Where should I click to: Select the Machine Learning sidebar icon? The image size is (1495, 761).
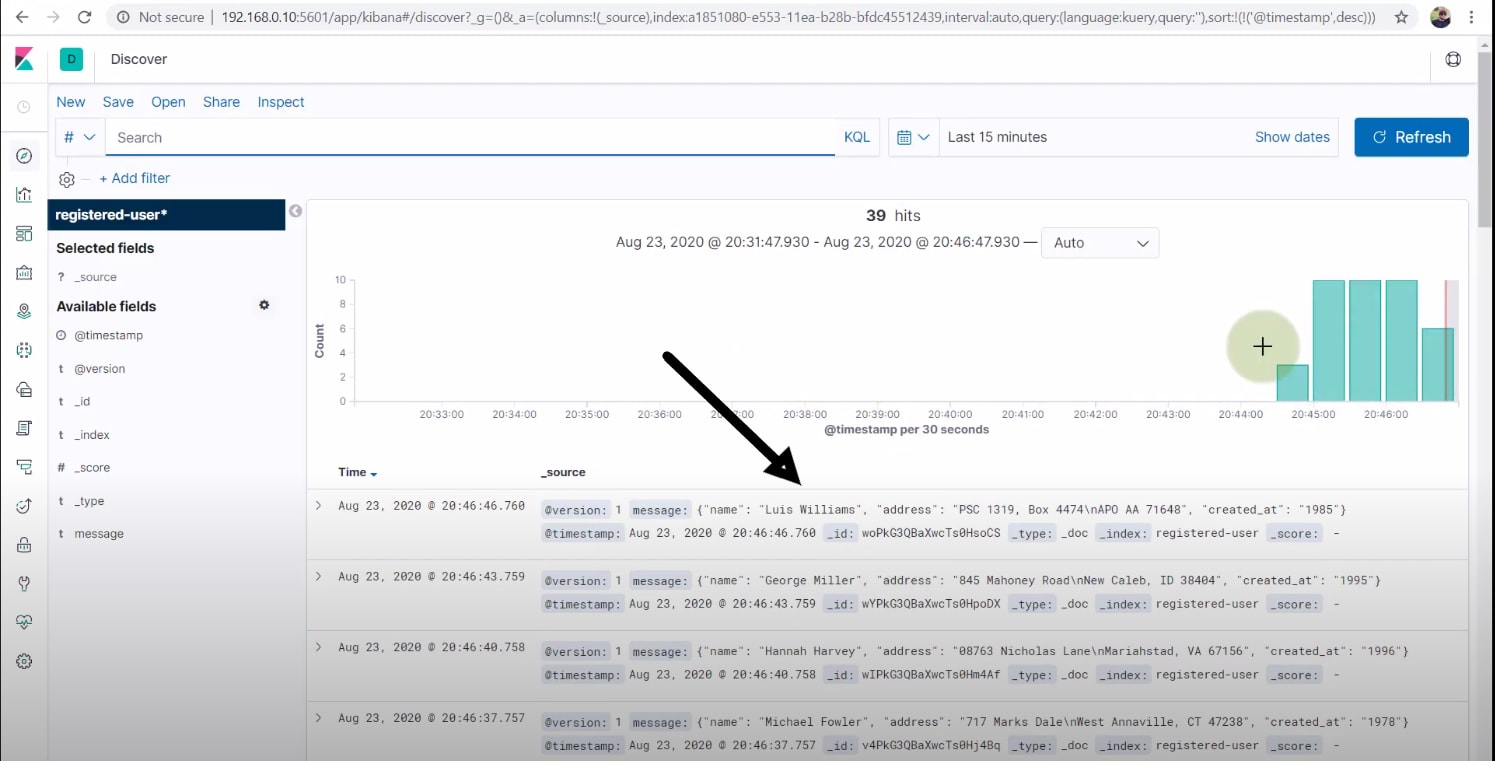tap(23, 349)
